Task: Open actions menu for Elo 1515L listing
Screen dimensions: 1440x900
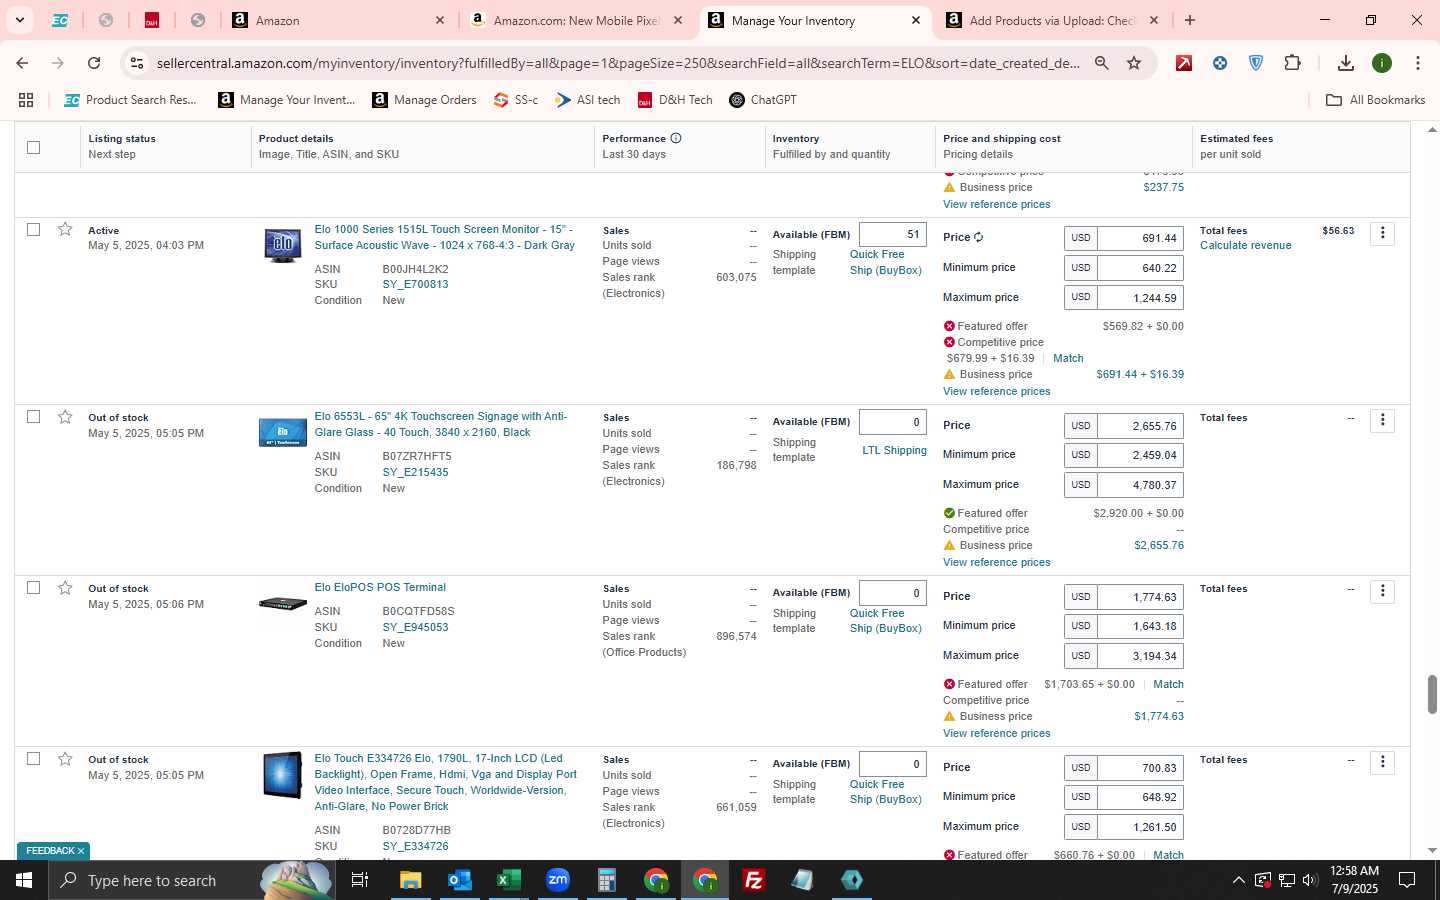Action: [x=1382, y=233]
